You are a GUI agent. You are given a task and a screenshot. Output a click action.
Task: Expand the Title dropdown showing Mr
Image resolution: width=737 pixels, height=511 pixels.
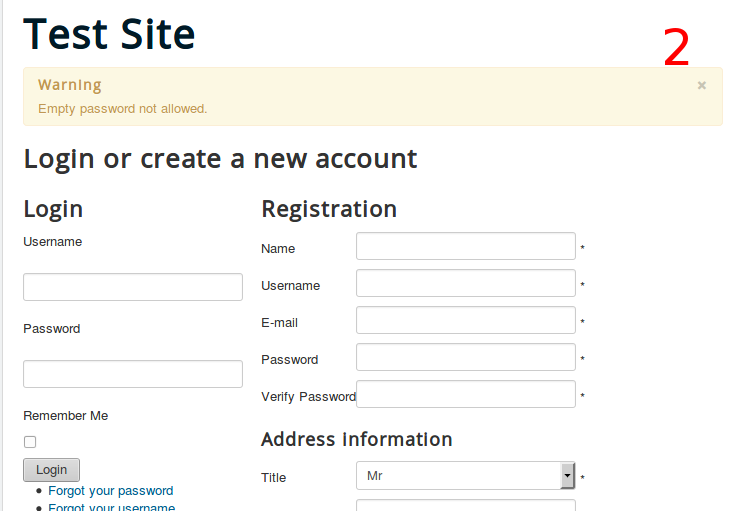point(466,476)
